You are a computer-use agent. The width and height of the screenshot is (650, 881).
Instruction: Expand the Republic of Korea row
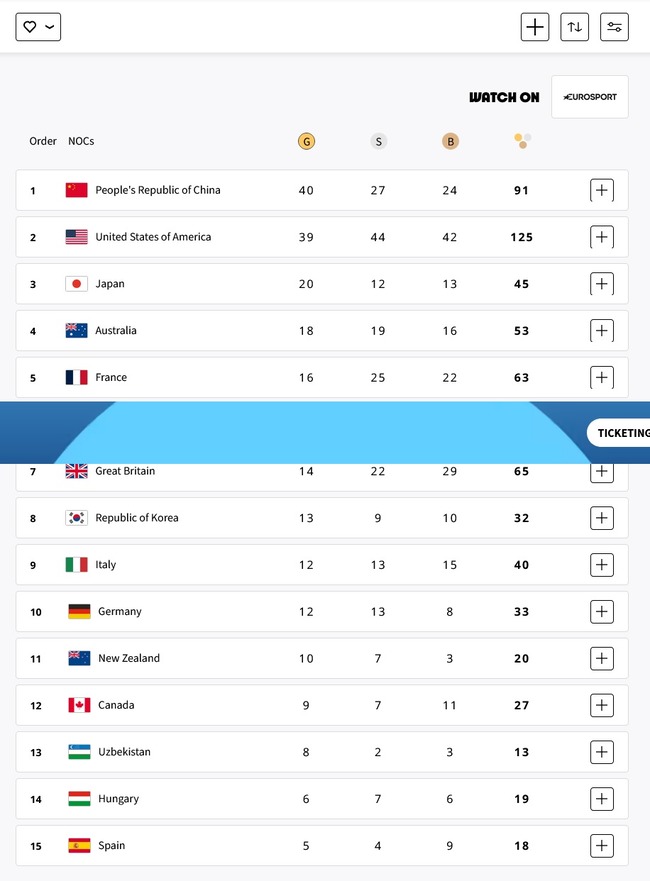click(601, 518)
